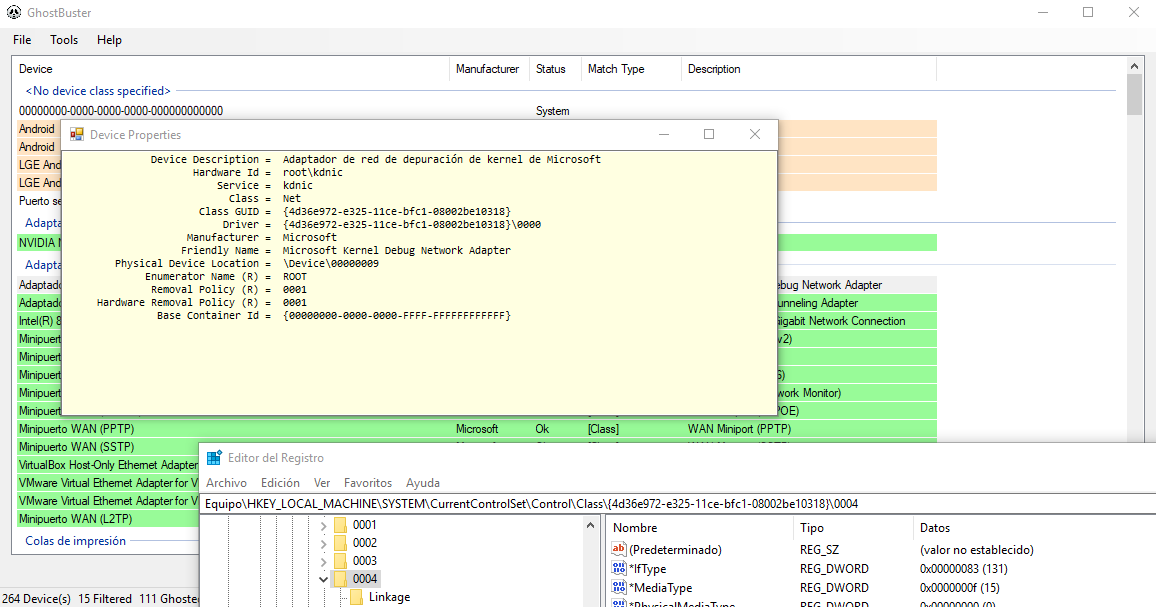Expand the 0002 registry key
Image resolution: width=1156 pixels, height=607 pixels.
point(323,544)
